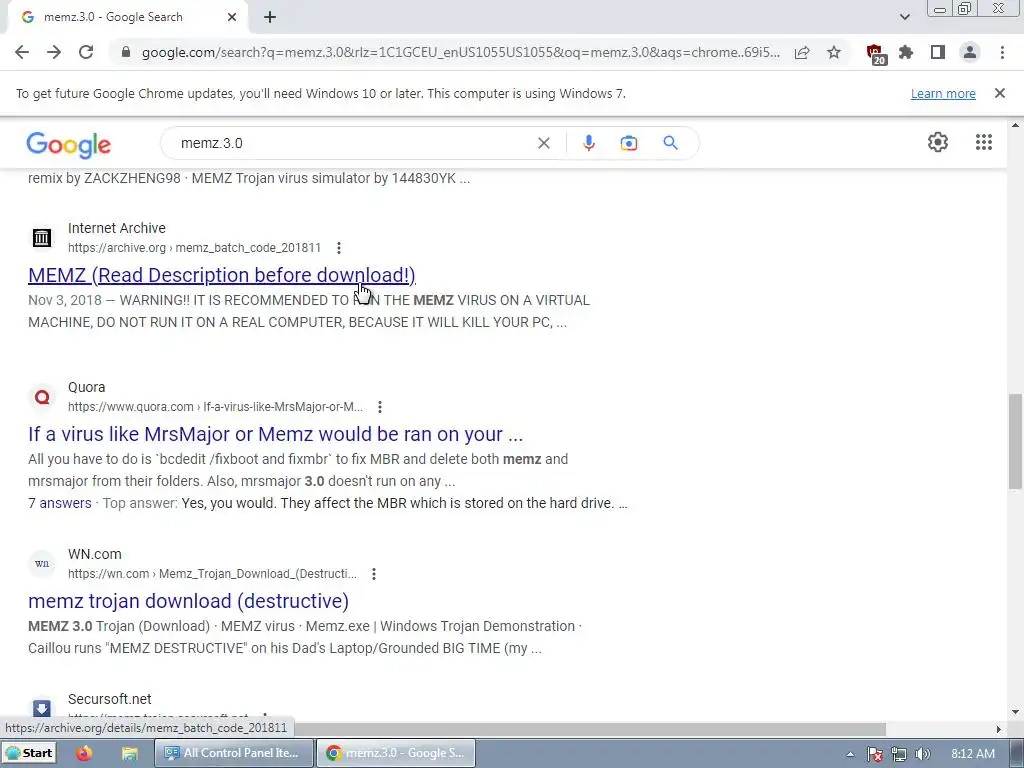
Task: Open the Quora MrsMajor or Memz result
Action: (276, 434)
